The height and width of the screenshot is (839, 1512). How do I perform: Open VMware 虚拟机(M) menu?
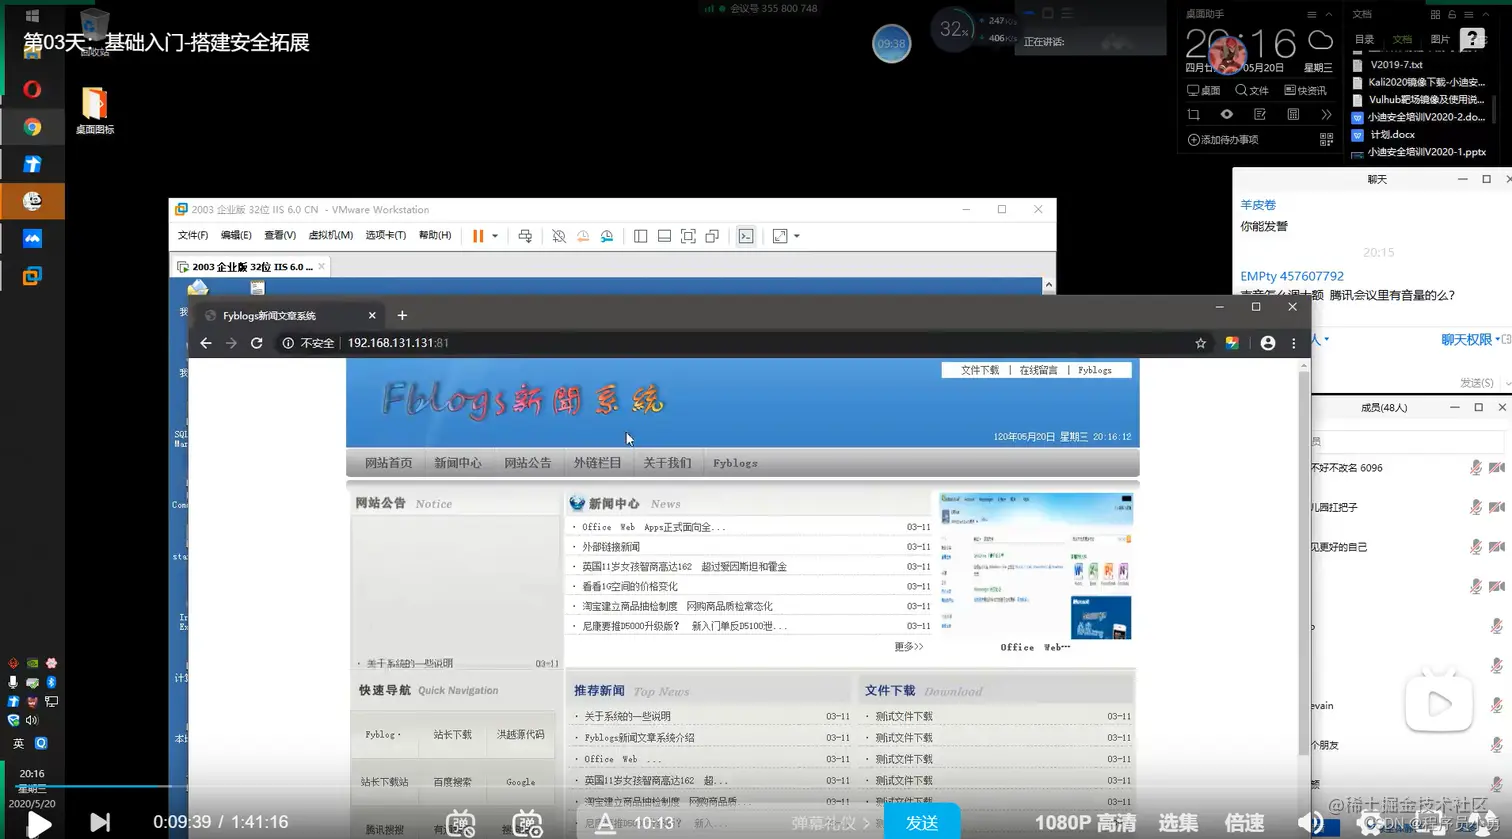pos(330,236)
